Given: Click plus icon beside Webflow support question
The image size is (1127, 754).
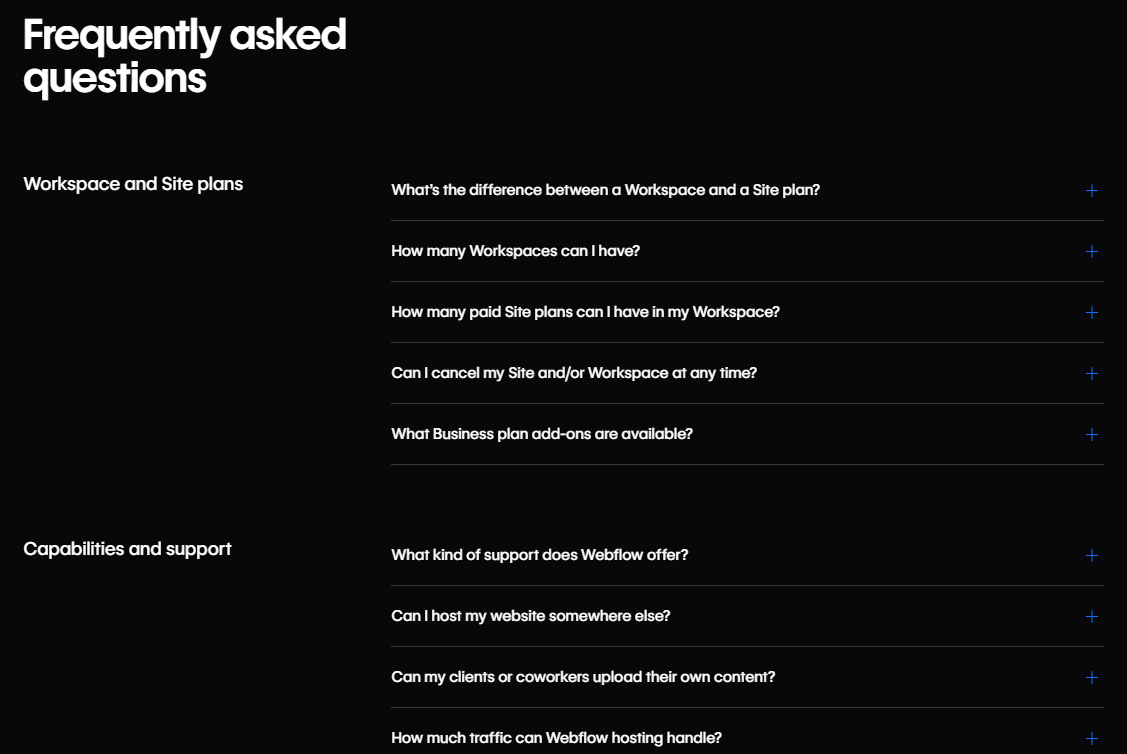Looking at the screenshot, I should coord(1092,555).
